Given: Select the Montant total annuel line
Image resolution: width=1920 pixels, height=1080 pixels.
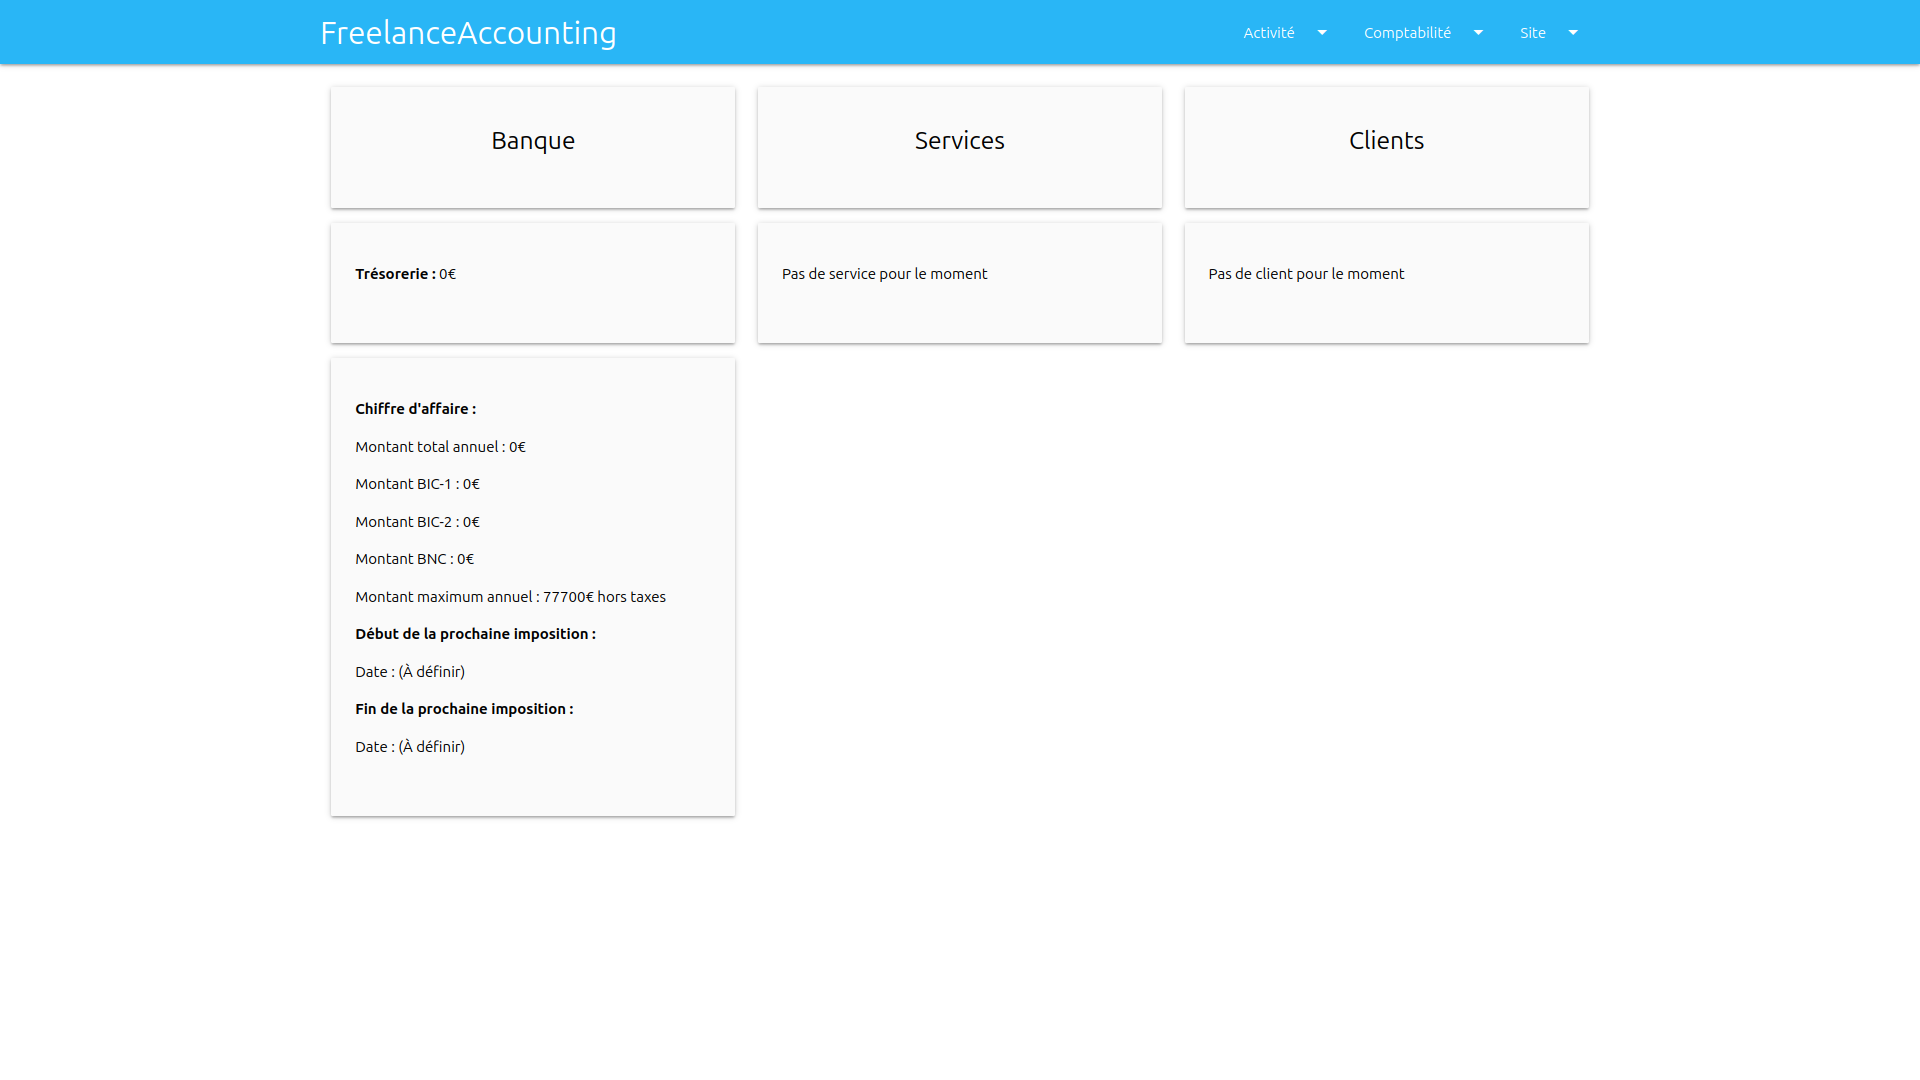Looking at the screenshot, I should pyautogui.click(x=440, y=447).
